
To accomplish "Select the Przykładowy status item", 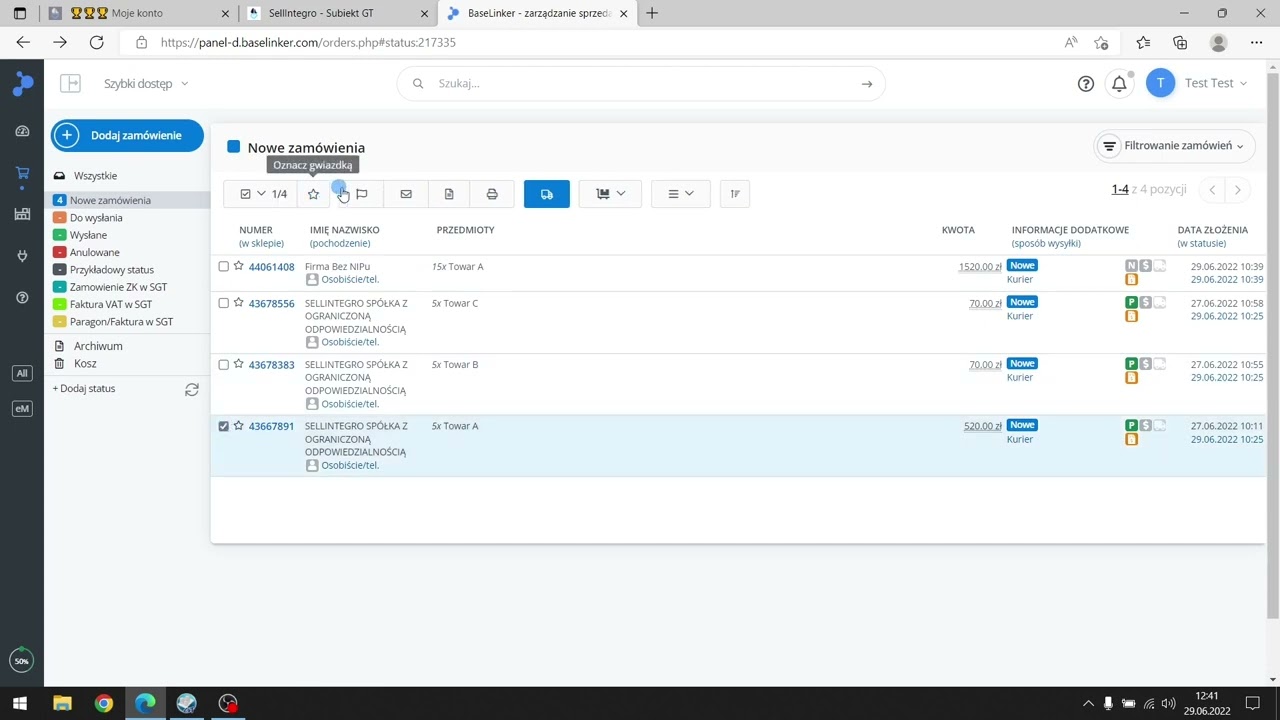I will pos(111,270).
